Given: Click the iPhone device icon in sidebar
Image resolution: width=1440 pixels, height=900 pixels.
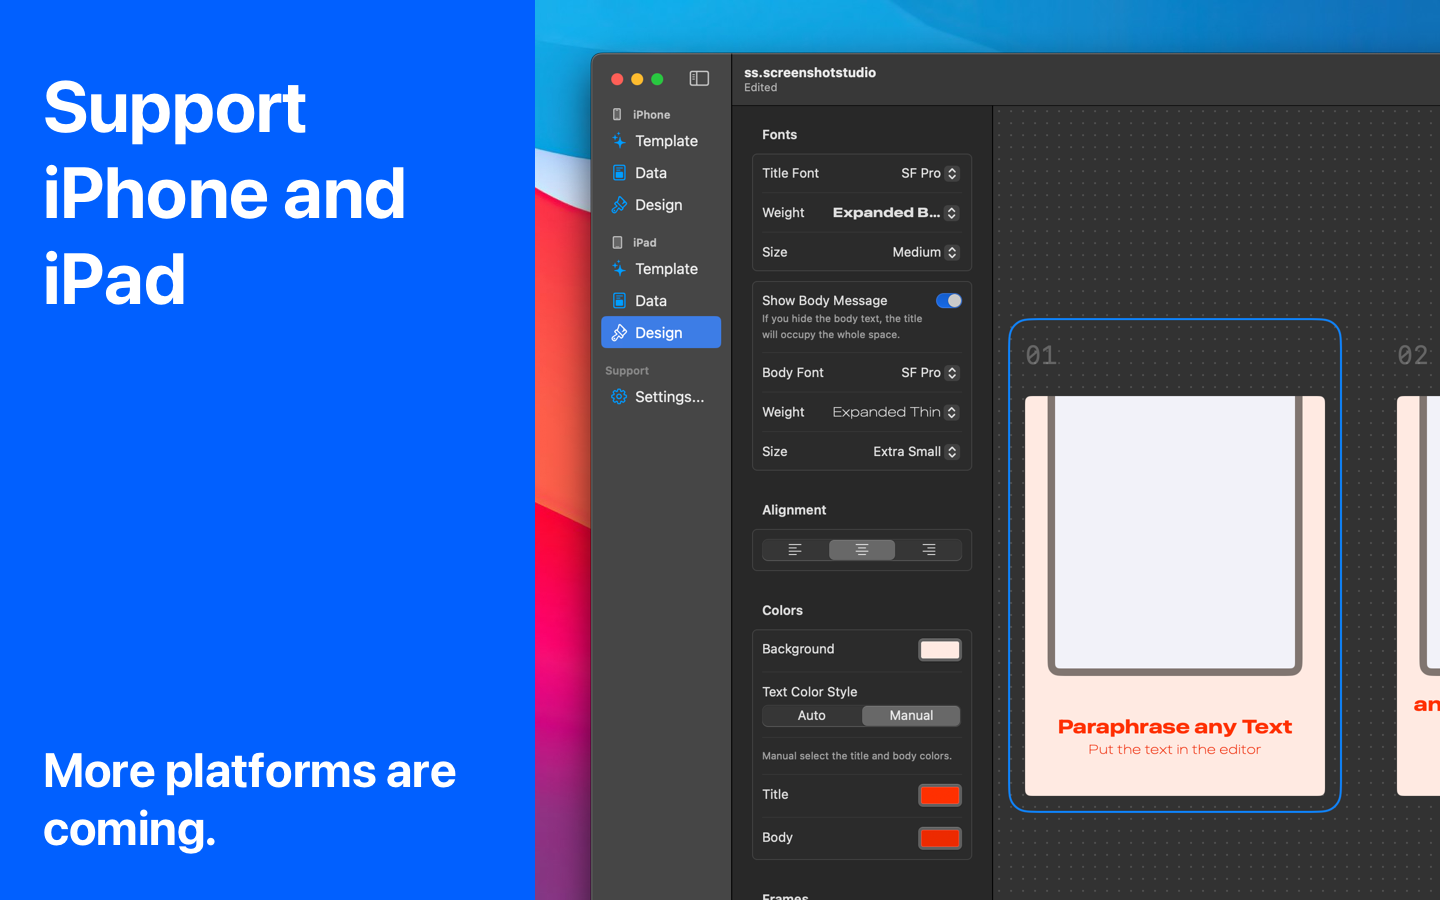Looking at the screenshot, I should (x=617, y=115).
